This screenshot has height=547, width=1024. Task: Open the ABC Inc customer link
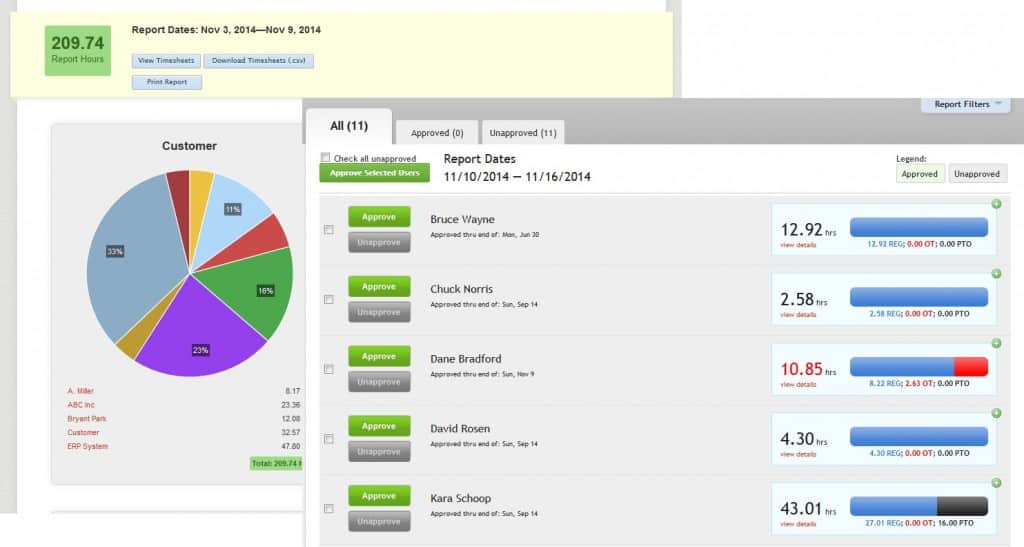click(81, 405)
